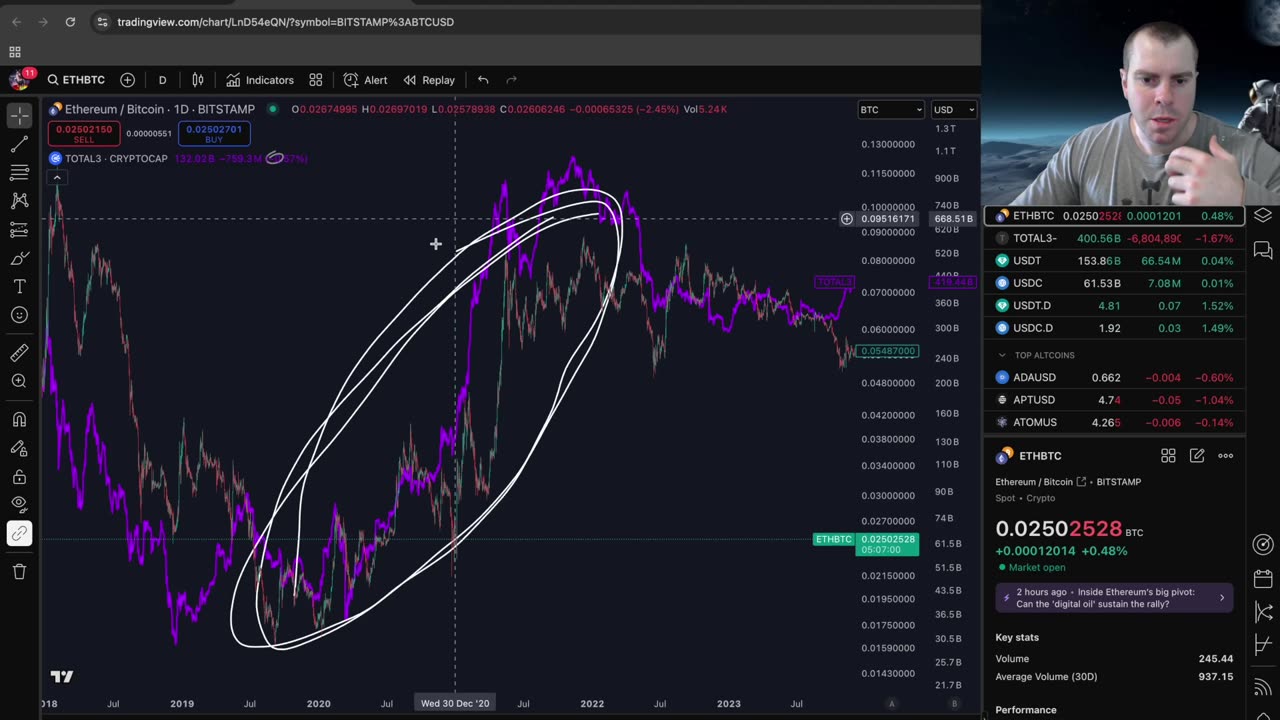This screenshot has width=1280, height=720.
Task: Open the ETHBTC details grid view icon
Action: coord(1168,456)
